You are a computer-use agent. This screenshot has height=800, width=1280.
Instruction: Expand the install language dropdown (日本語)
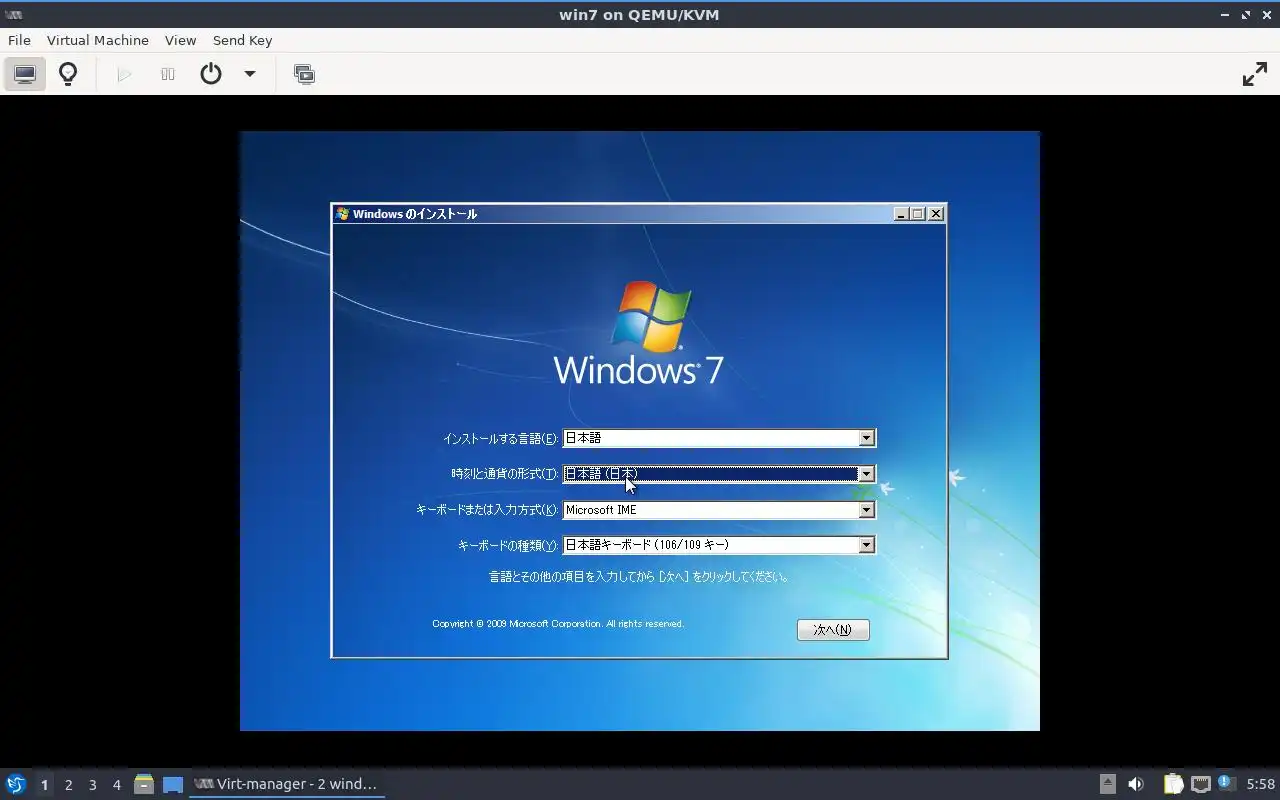pos(867,438)
